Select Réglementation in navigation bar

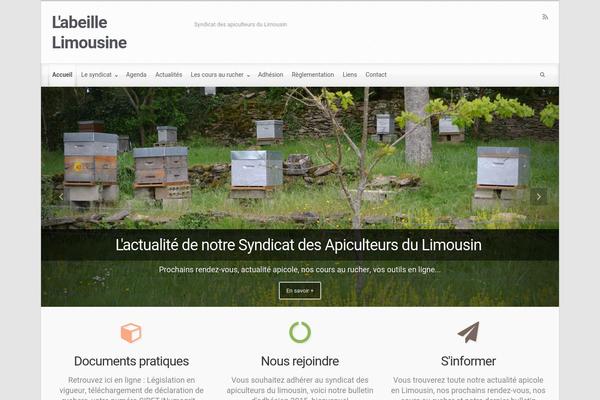click(313, 75)
